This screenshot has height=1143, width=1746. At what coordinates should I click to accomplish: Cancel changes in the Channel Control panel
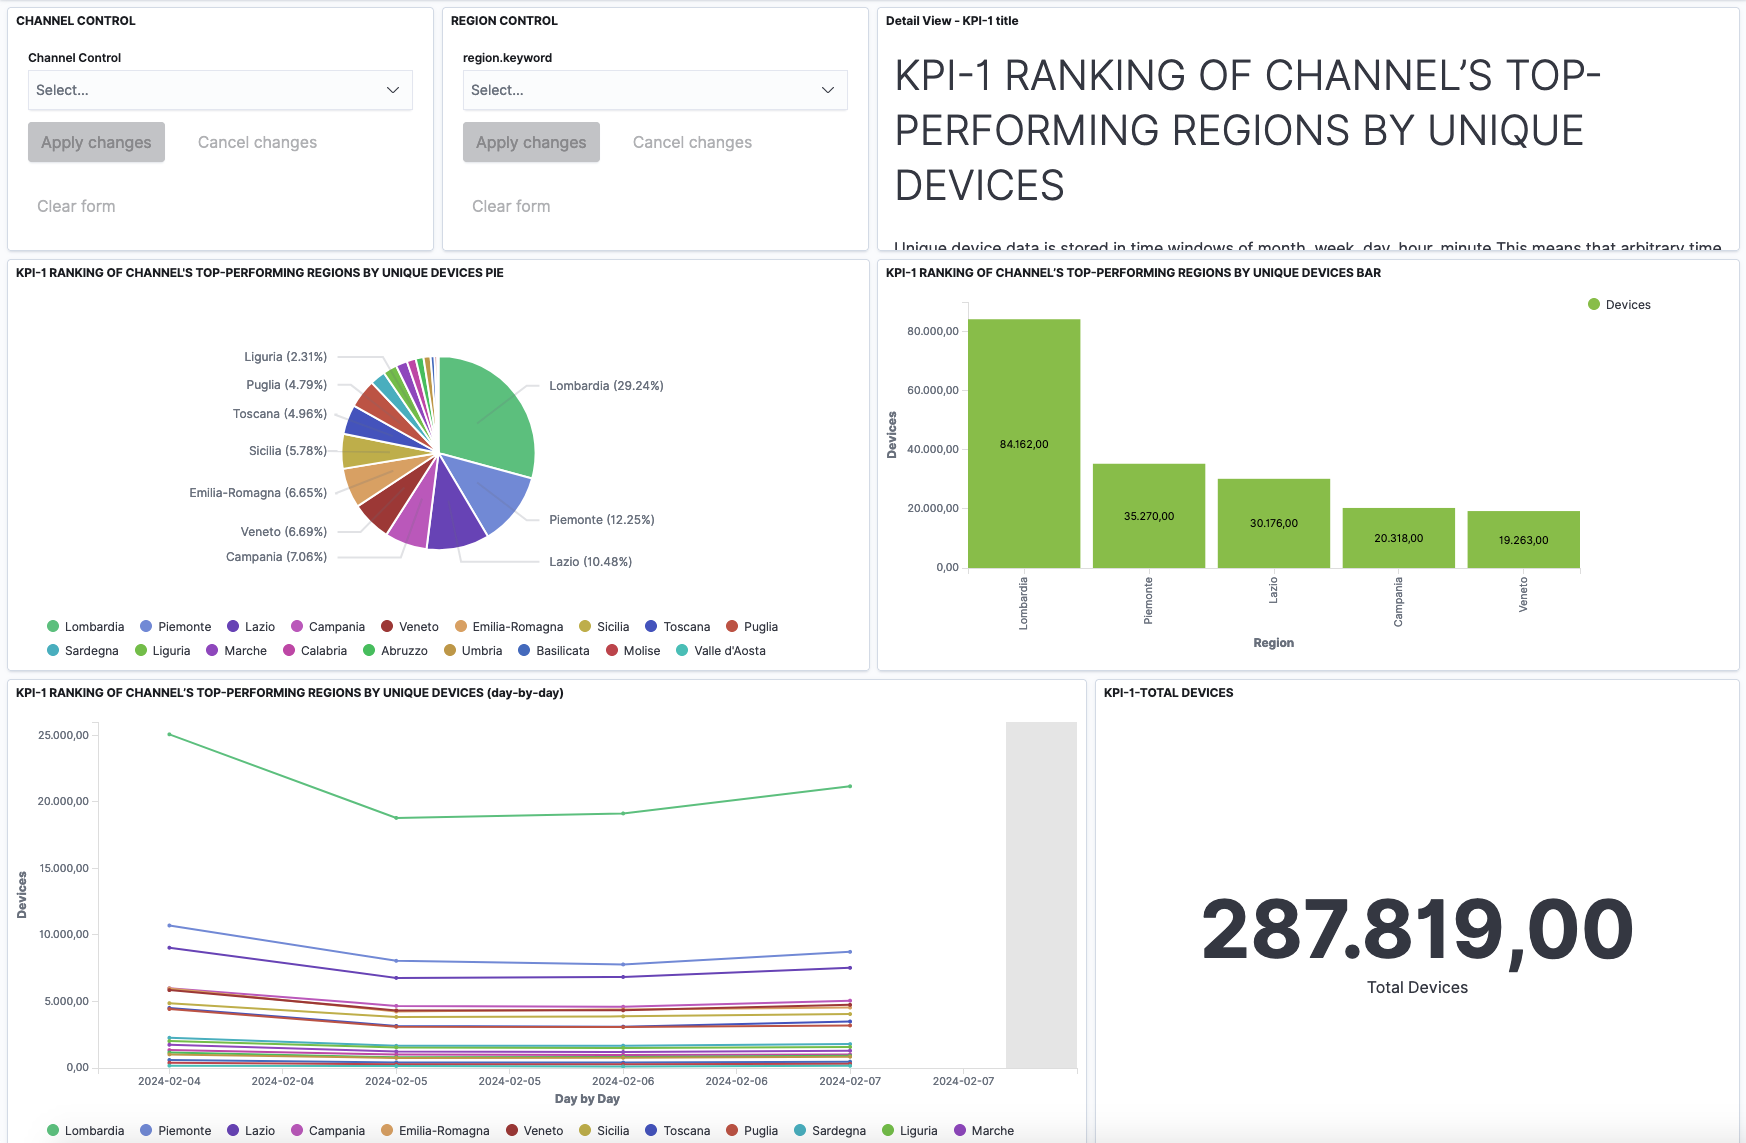(x=257, y=142)
